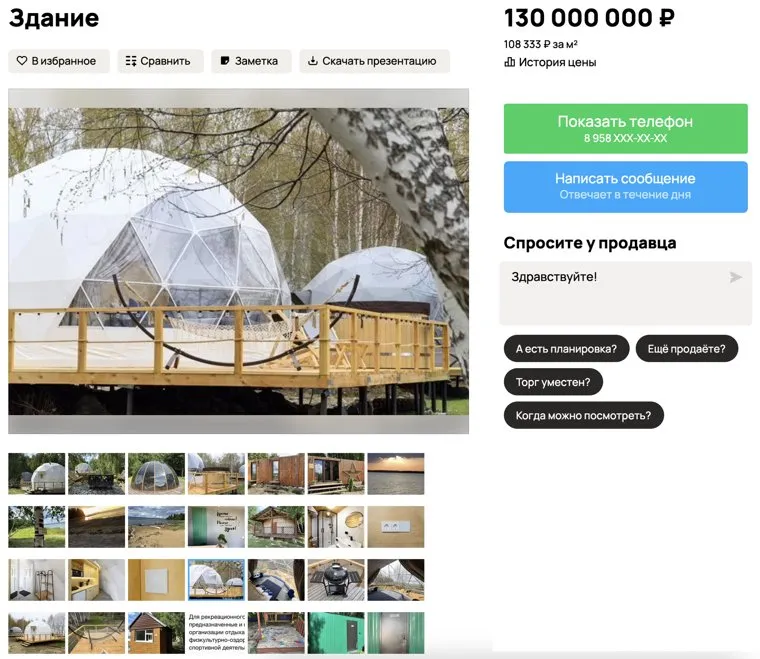Image resolution: width=760 pixels, height=659 pixels.
Task: View the black grill thumbnail
Action: (x=336, y=580)
